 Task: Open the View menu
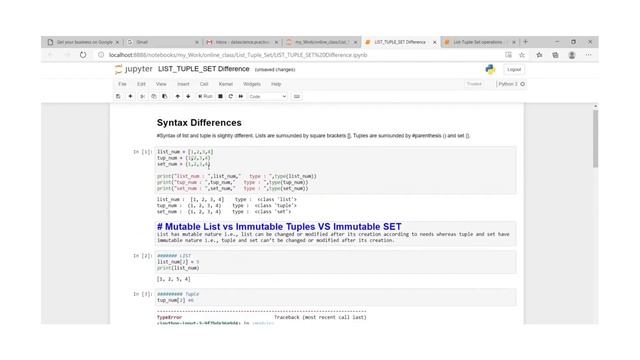pyautogui.click(x=161, y=84)
